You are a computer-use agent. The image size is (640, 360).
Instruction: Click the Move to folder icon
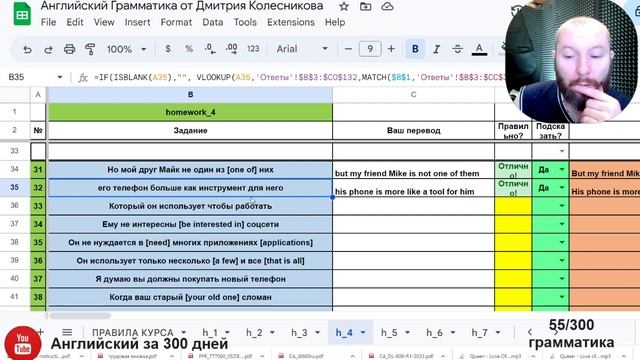click(x=365, y=7)
